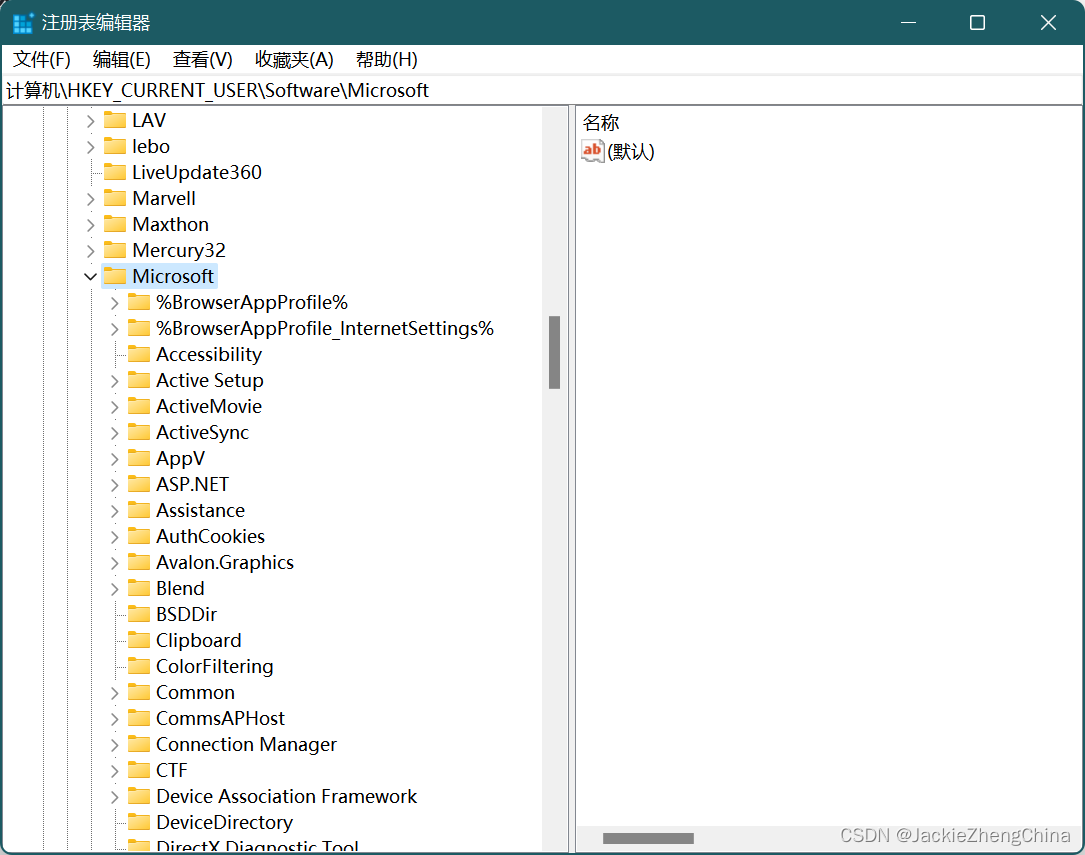The height and width of the screenshot is (855, 1085).
Task: Click the tree pane vertical scrollbar thumb
Action: (x=554, y=352)
